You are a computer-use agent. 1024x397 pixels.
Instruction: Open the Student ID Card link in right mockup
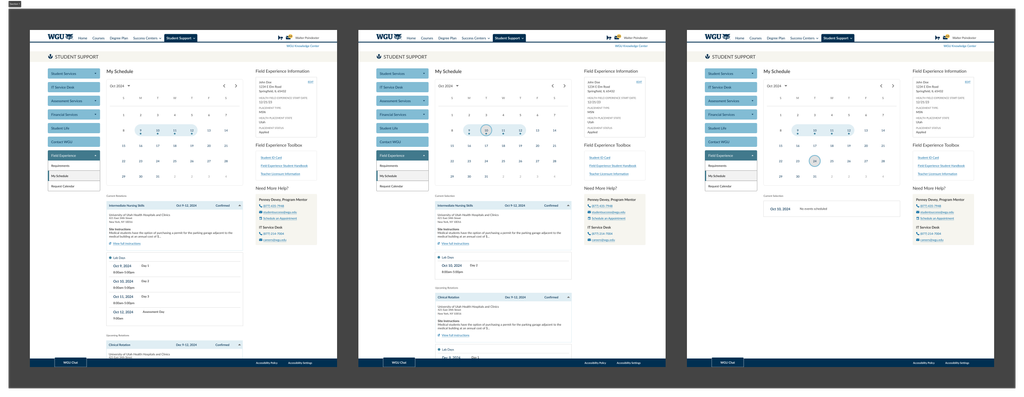[x=927, y=157]
